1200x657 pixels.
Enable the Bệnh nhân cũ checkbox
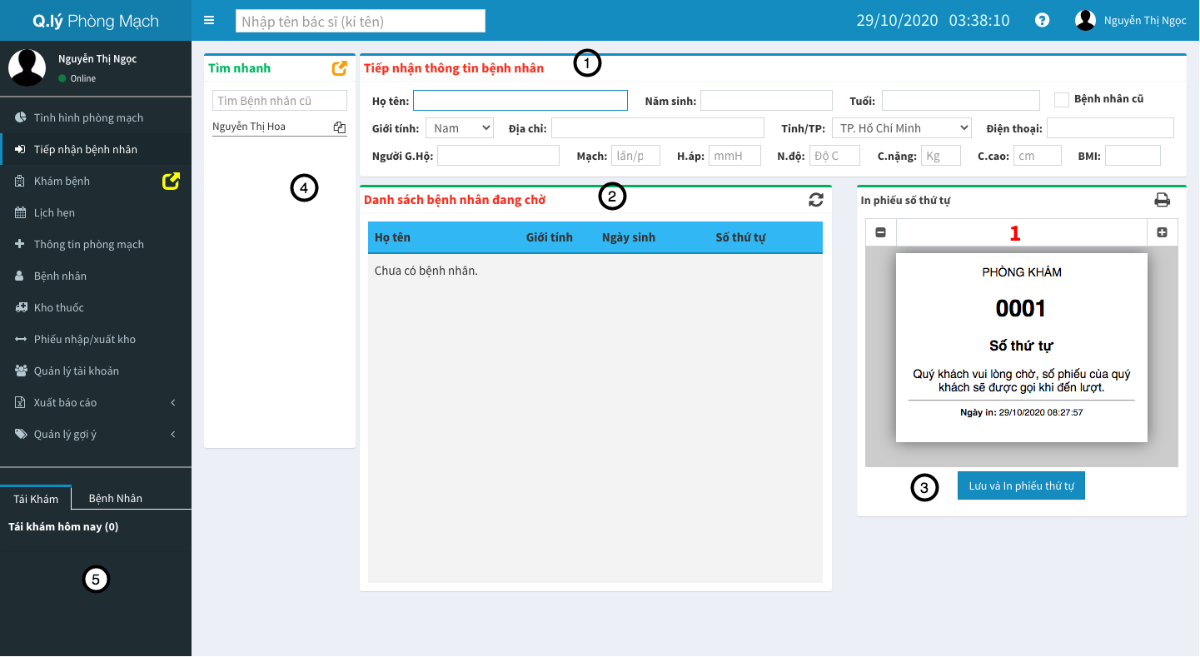tap(1064, 97)
